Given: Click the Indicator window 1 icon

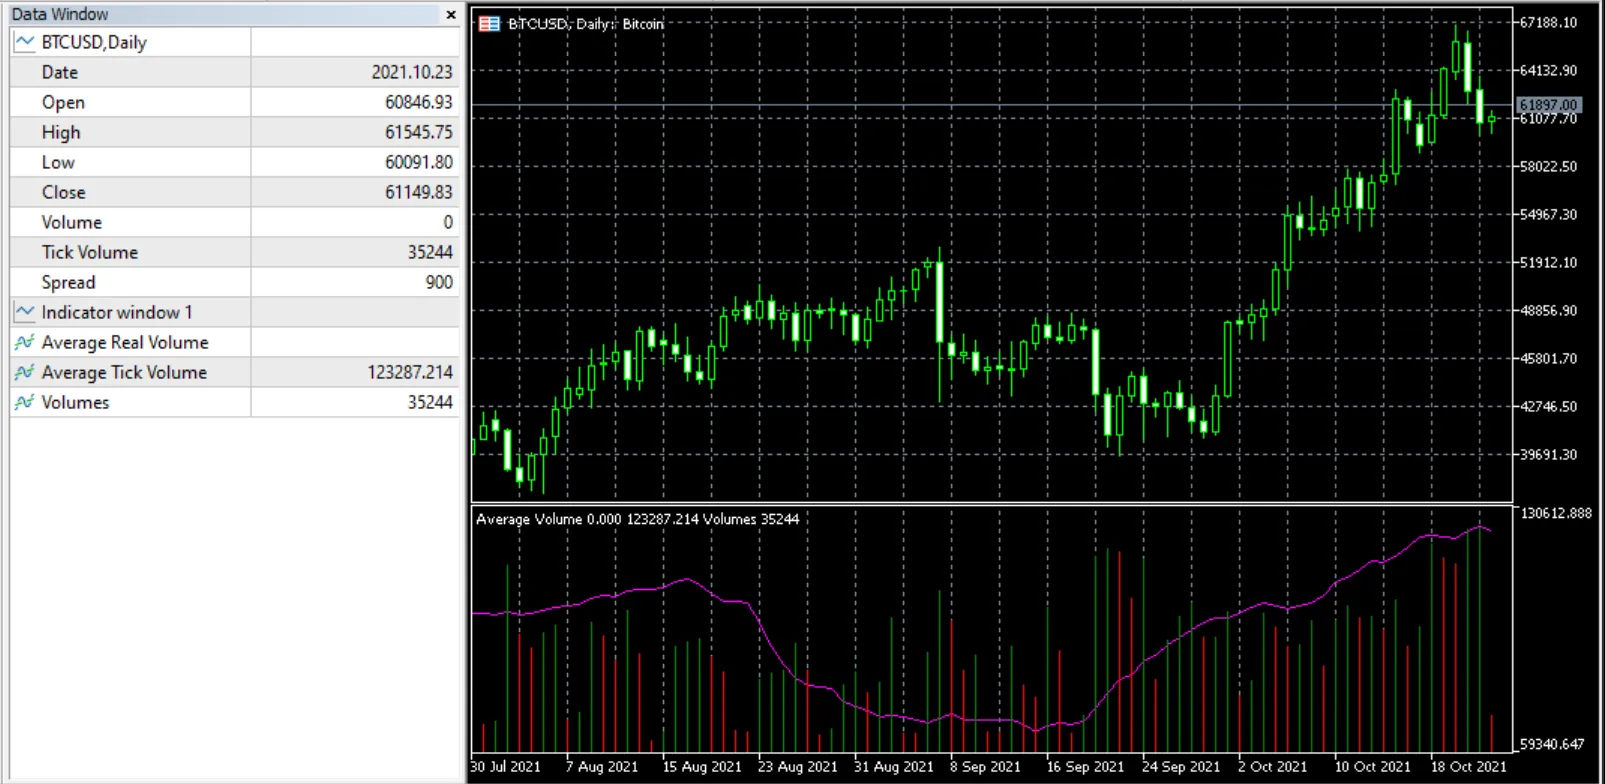Looking at the screenshot, I should pyautogui.click(x=25, y=312).
